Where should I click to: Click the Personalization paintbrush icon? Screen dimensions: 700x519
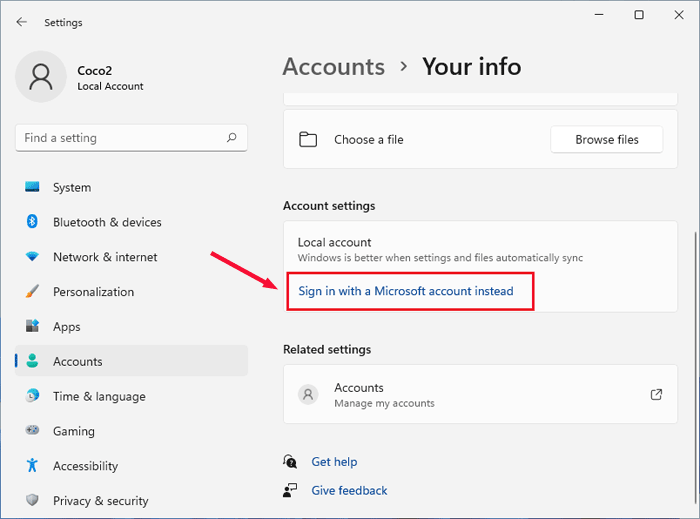(32, 291)
